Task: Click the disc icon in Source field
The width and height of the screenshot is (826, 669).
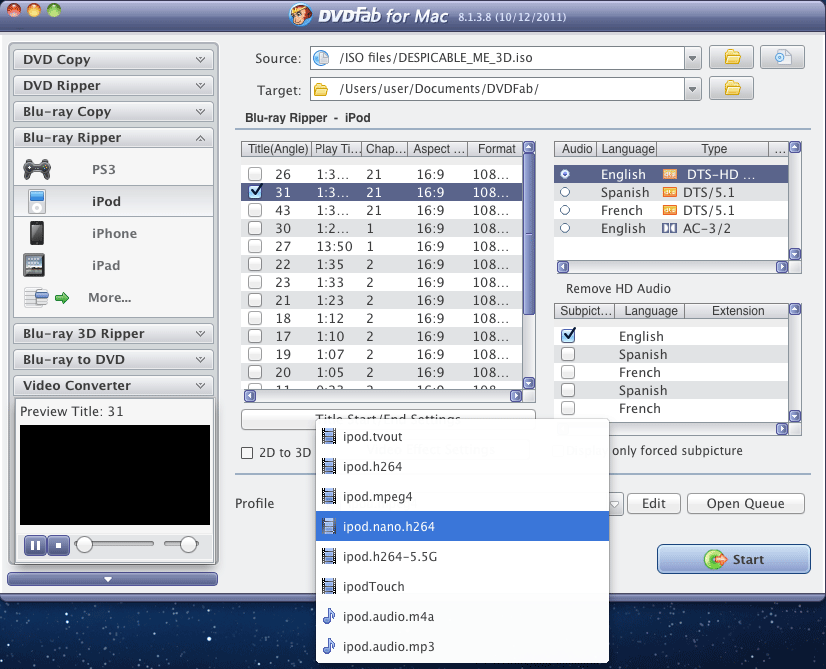Action: [x=321, y=57]
